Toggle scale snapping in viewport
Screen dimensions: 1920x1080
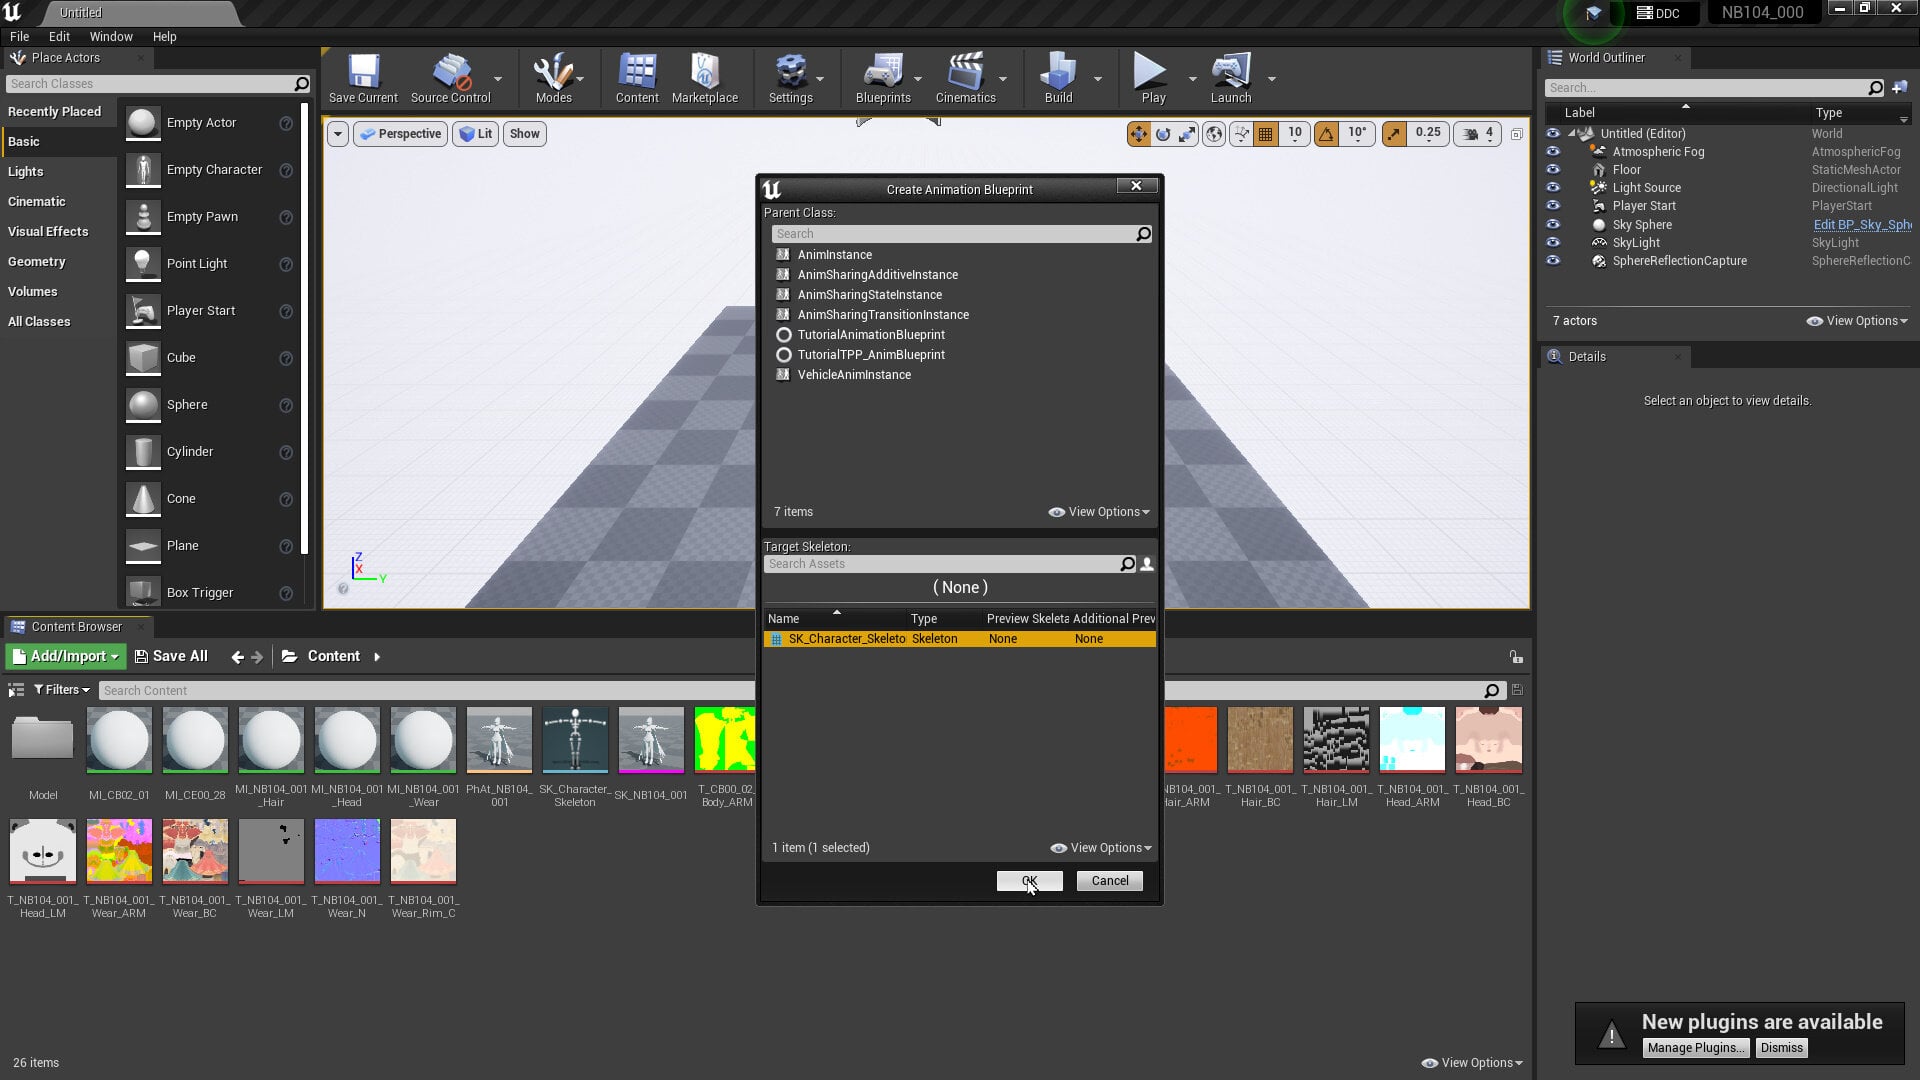tap(1394, 134)
